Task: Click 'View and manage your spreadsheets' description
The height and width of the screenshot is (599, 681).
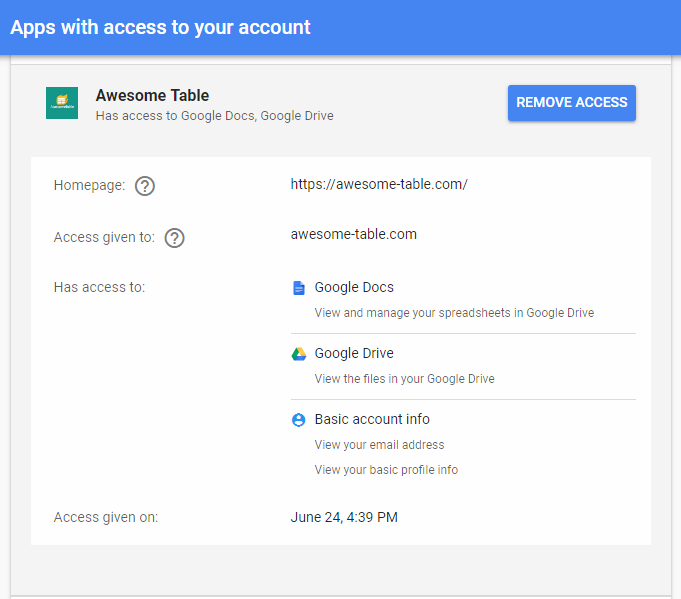Action: [454, 313]
